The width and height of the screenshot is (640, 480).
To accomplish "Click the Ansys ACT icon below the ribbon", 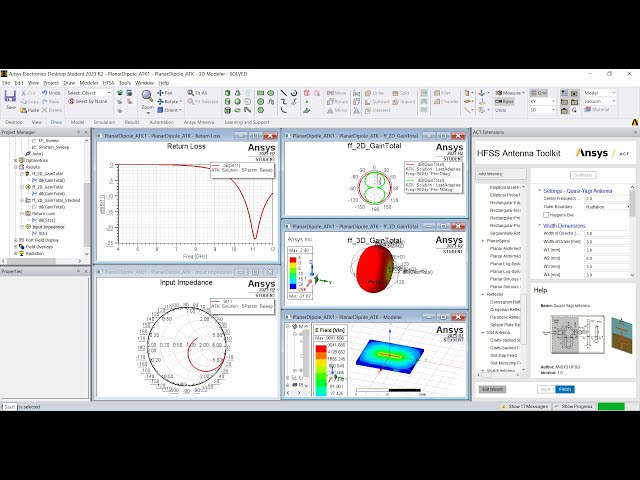I will pyautogui.click(x=635, y=122).
